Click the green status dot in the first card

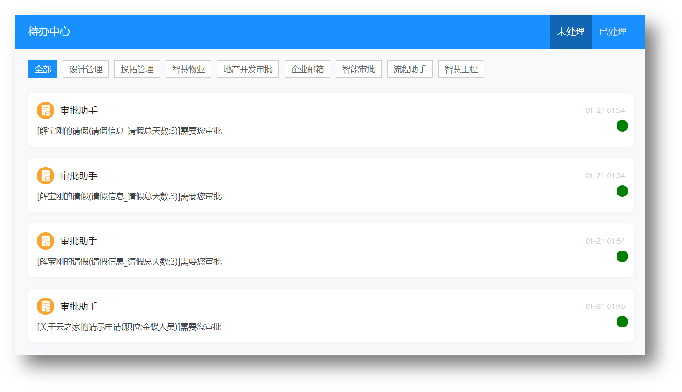(x=622, y=126)
